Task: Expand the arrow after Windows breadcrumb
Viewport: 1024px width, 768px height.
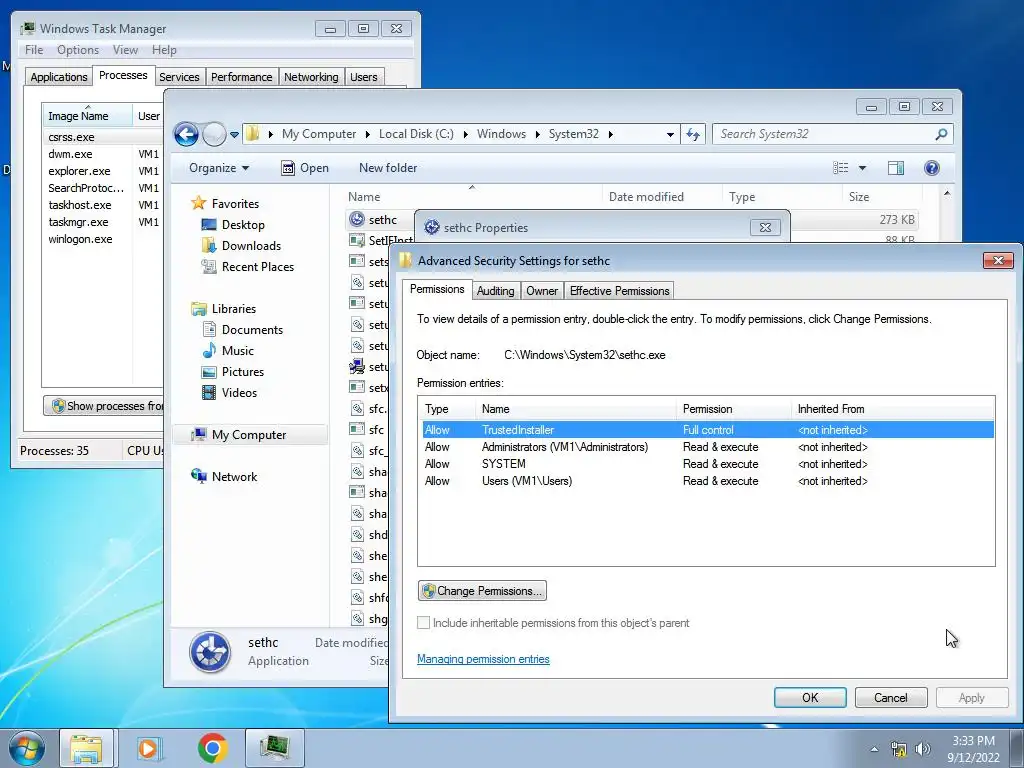Action: click(x=538, y=135)
